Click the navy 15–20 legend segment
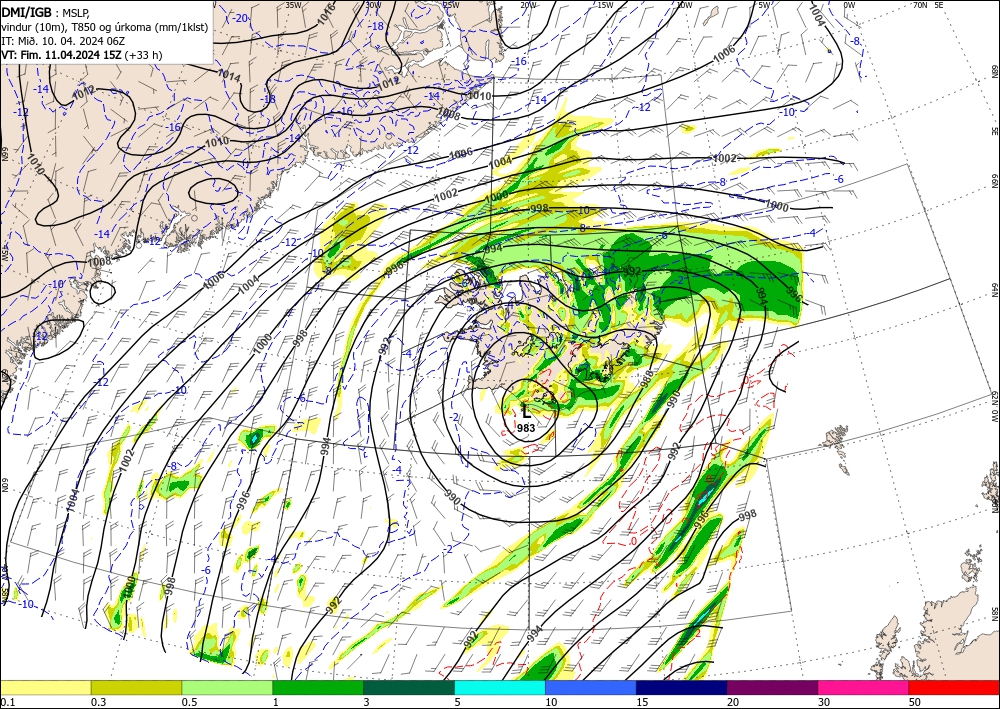This screenshot has width=1000, height=709. point(682,687)
